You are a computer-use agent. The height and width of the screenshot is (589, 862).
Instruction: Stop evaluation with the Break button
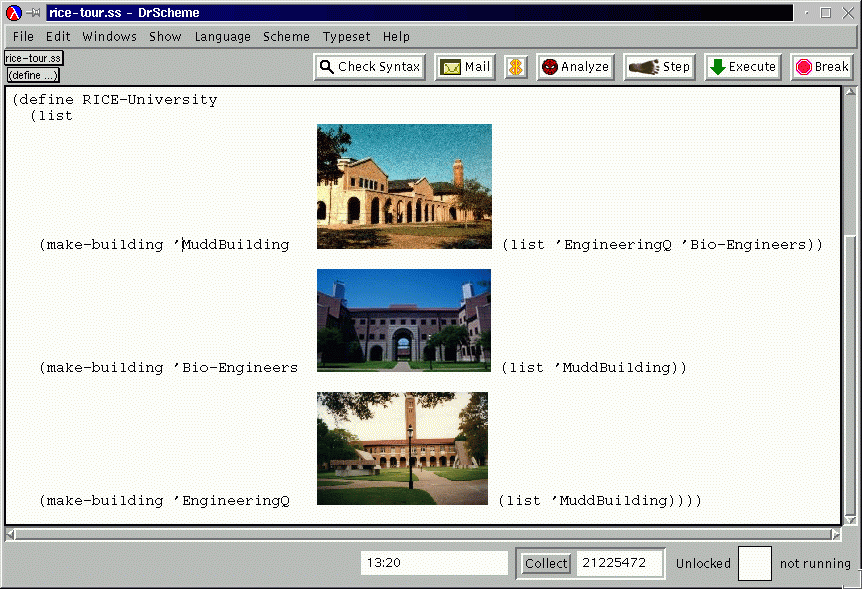[x=821, y=67]
